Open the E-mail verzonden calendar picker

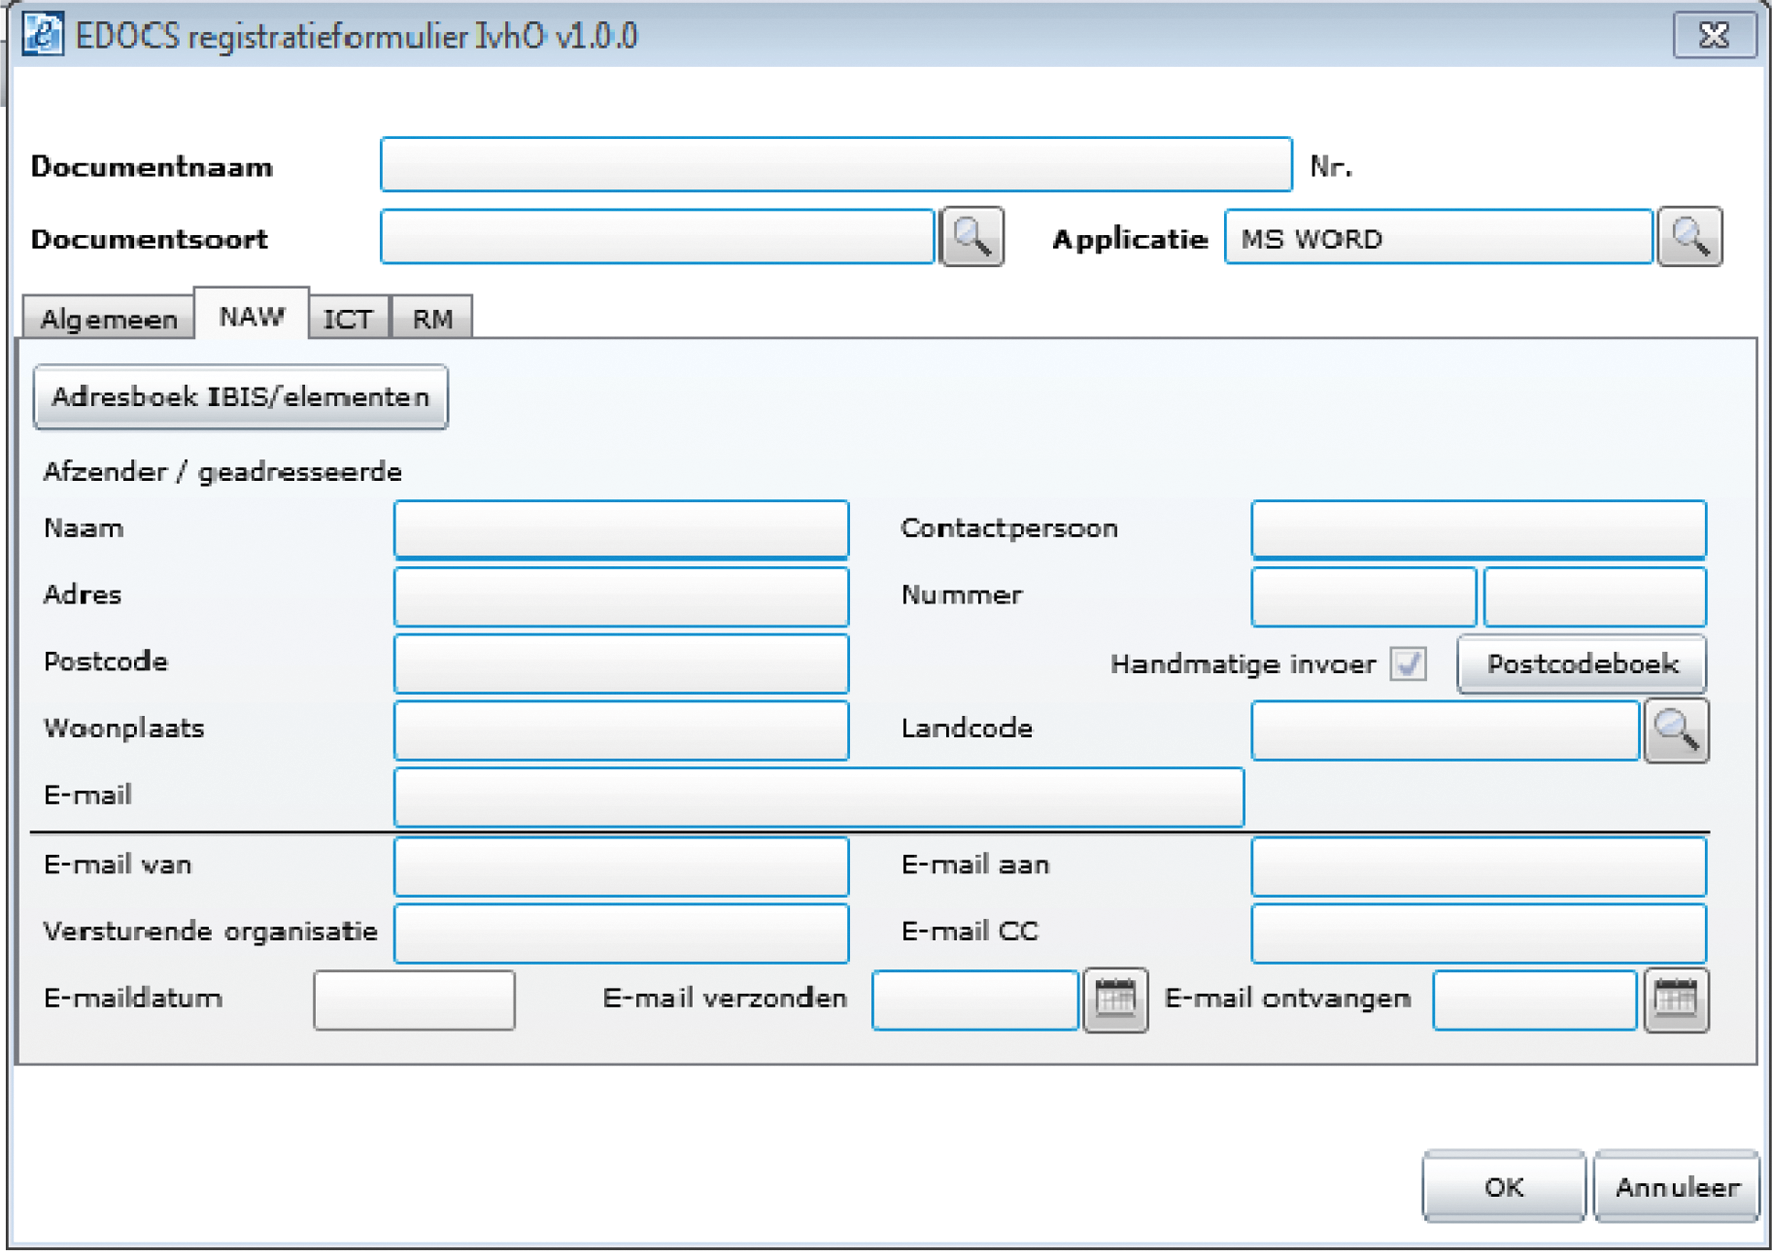click(x=1115, y=998)
